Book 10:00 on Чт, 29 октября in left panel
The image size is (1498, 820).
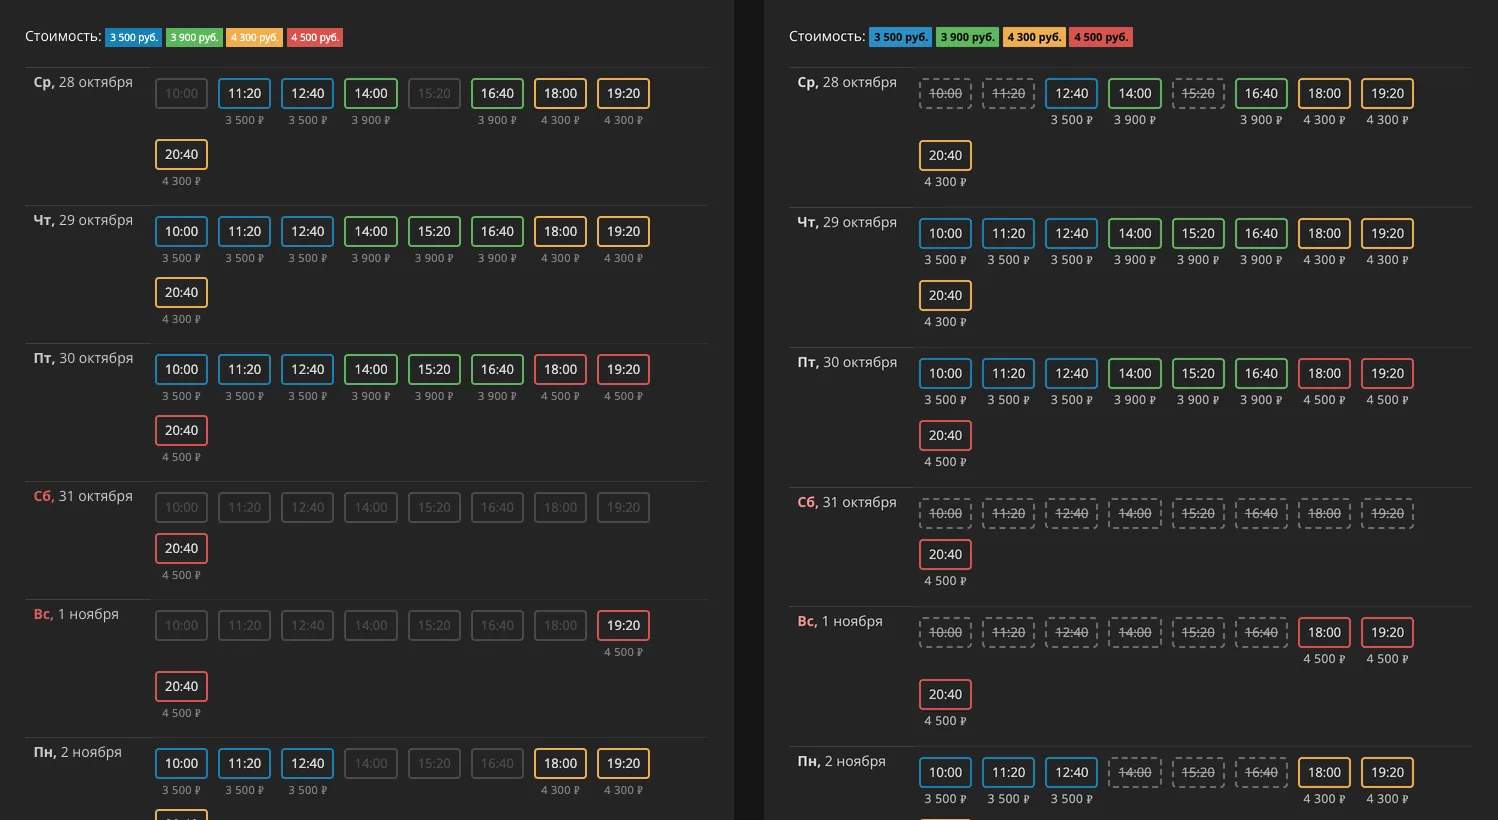pos(181,231)
